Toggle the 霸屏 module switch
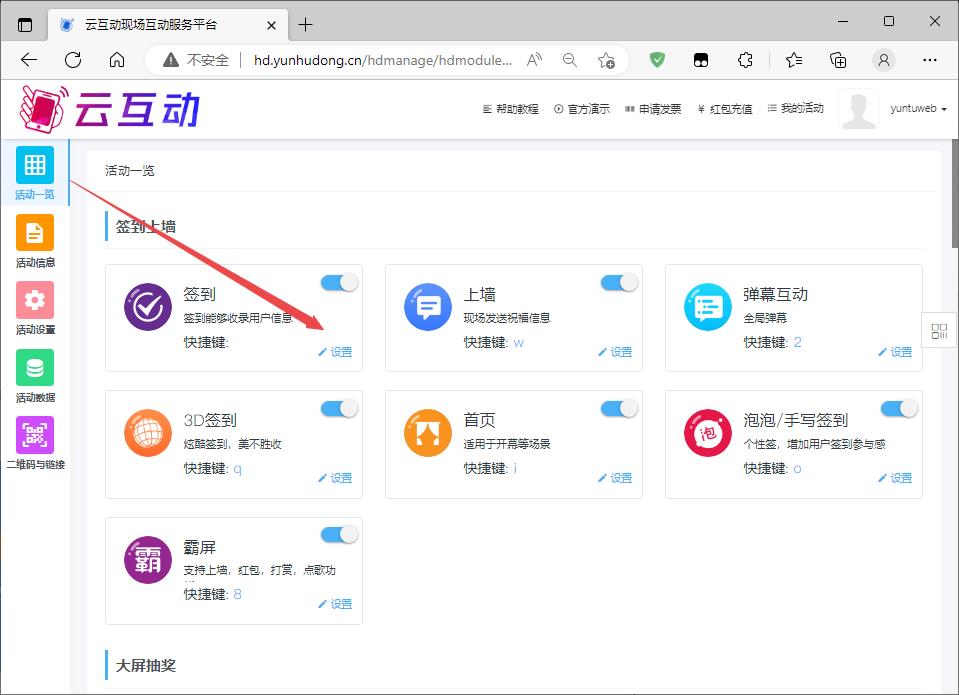The width and height of the screenshot is (959, 695). click(339, 535)
